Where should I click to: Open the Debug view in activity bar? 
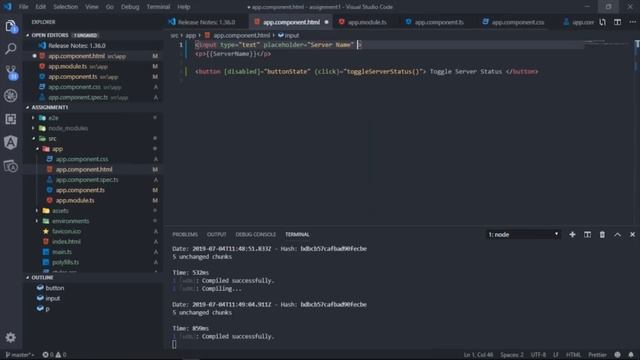tap(11, 96)
